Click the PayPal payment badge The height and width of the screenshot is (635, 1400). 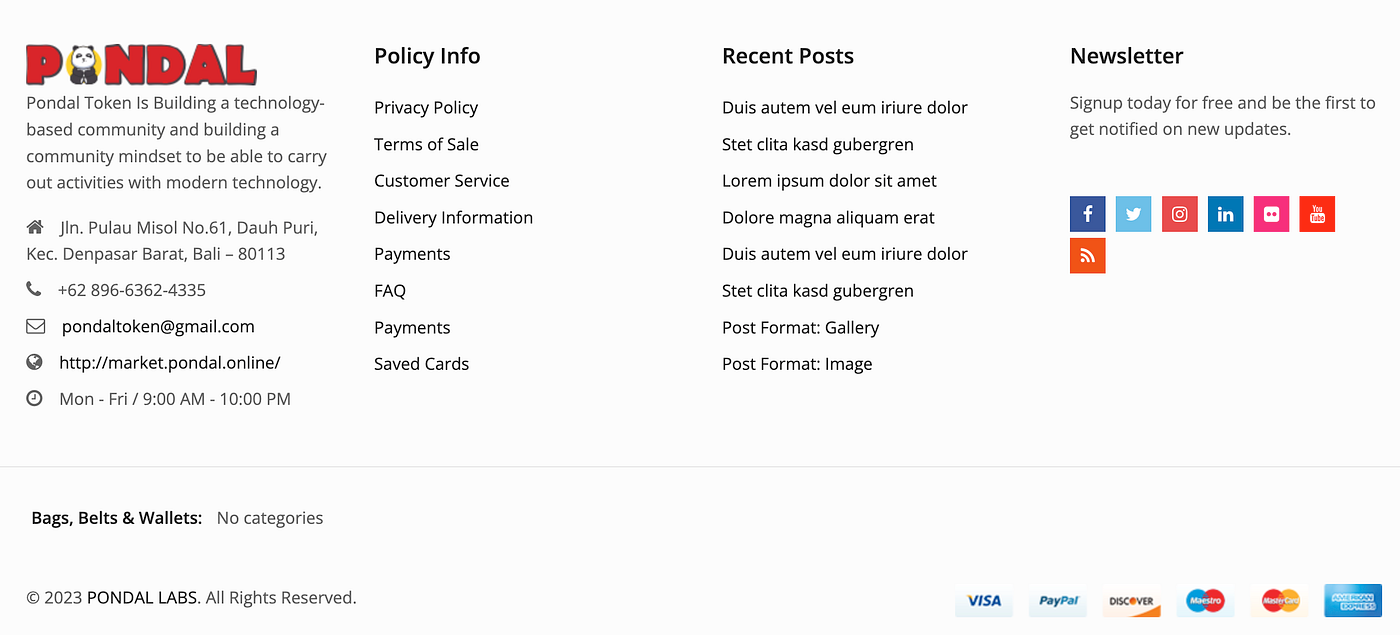click(1058, 601)
